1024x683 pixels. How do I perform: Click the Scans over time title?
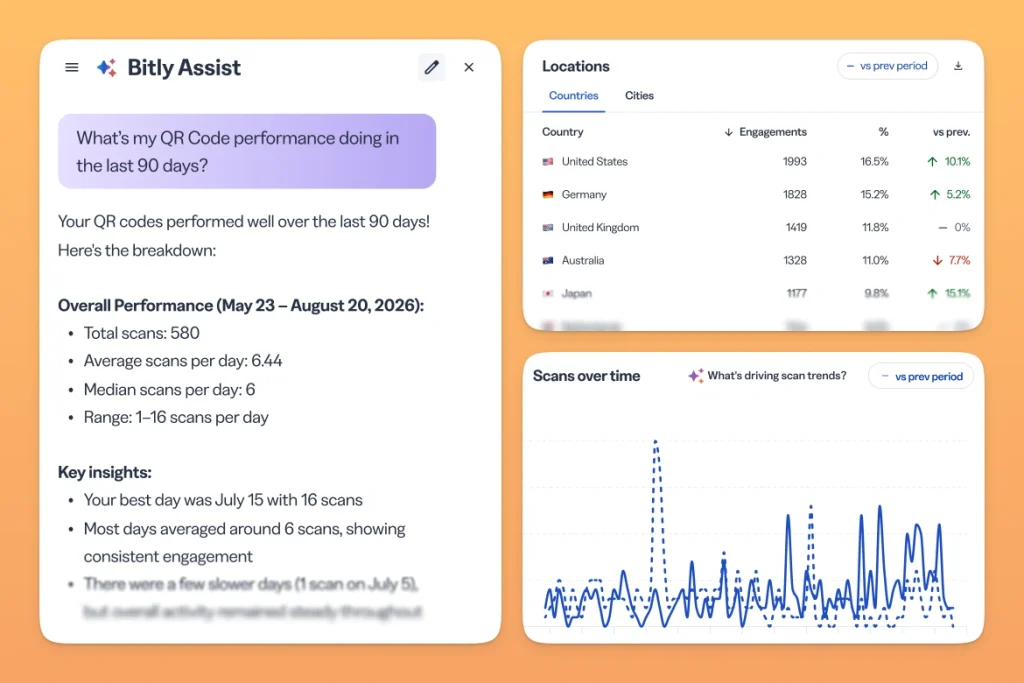point(586,376)
